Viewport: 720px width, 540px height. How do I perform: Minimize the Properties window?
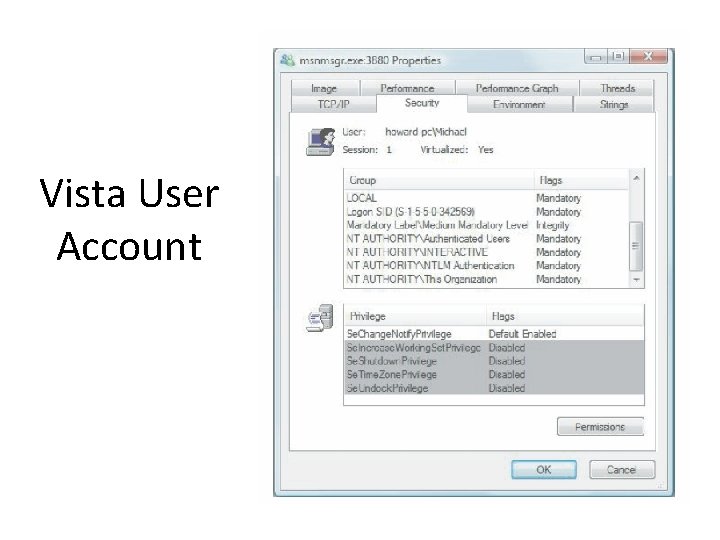coord(596,57)
